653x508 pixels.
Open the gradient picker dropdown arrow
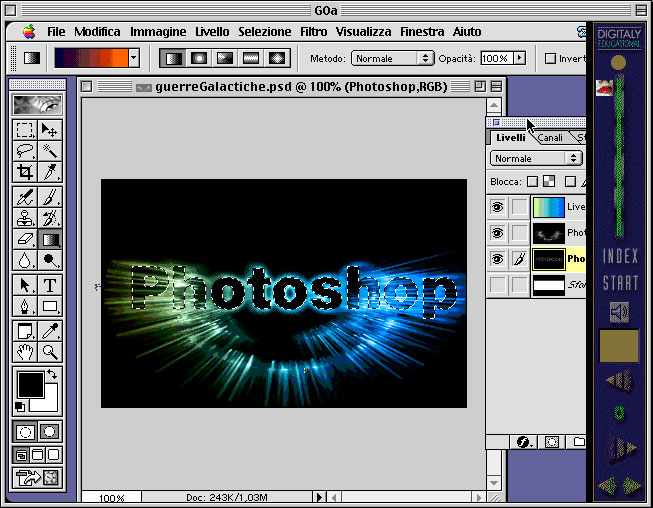(134, 57)
